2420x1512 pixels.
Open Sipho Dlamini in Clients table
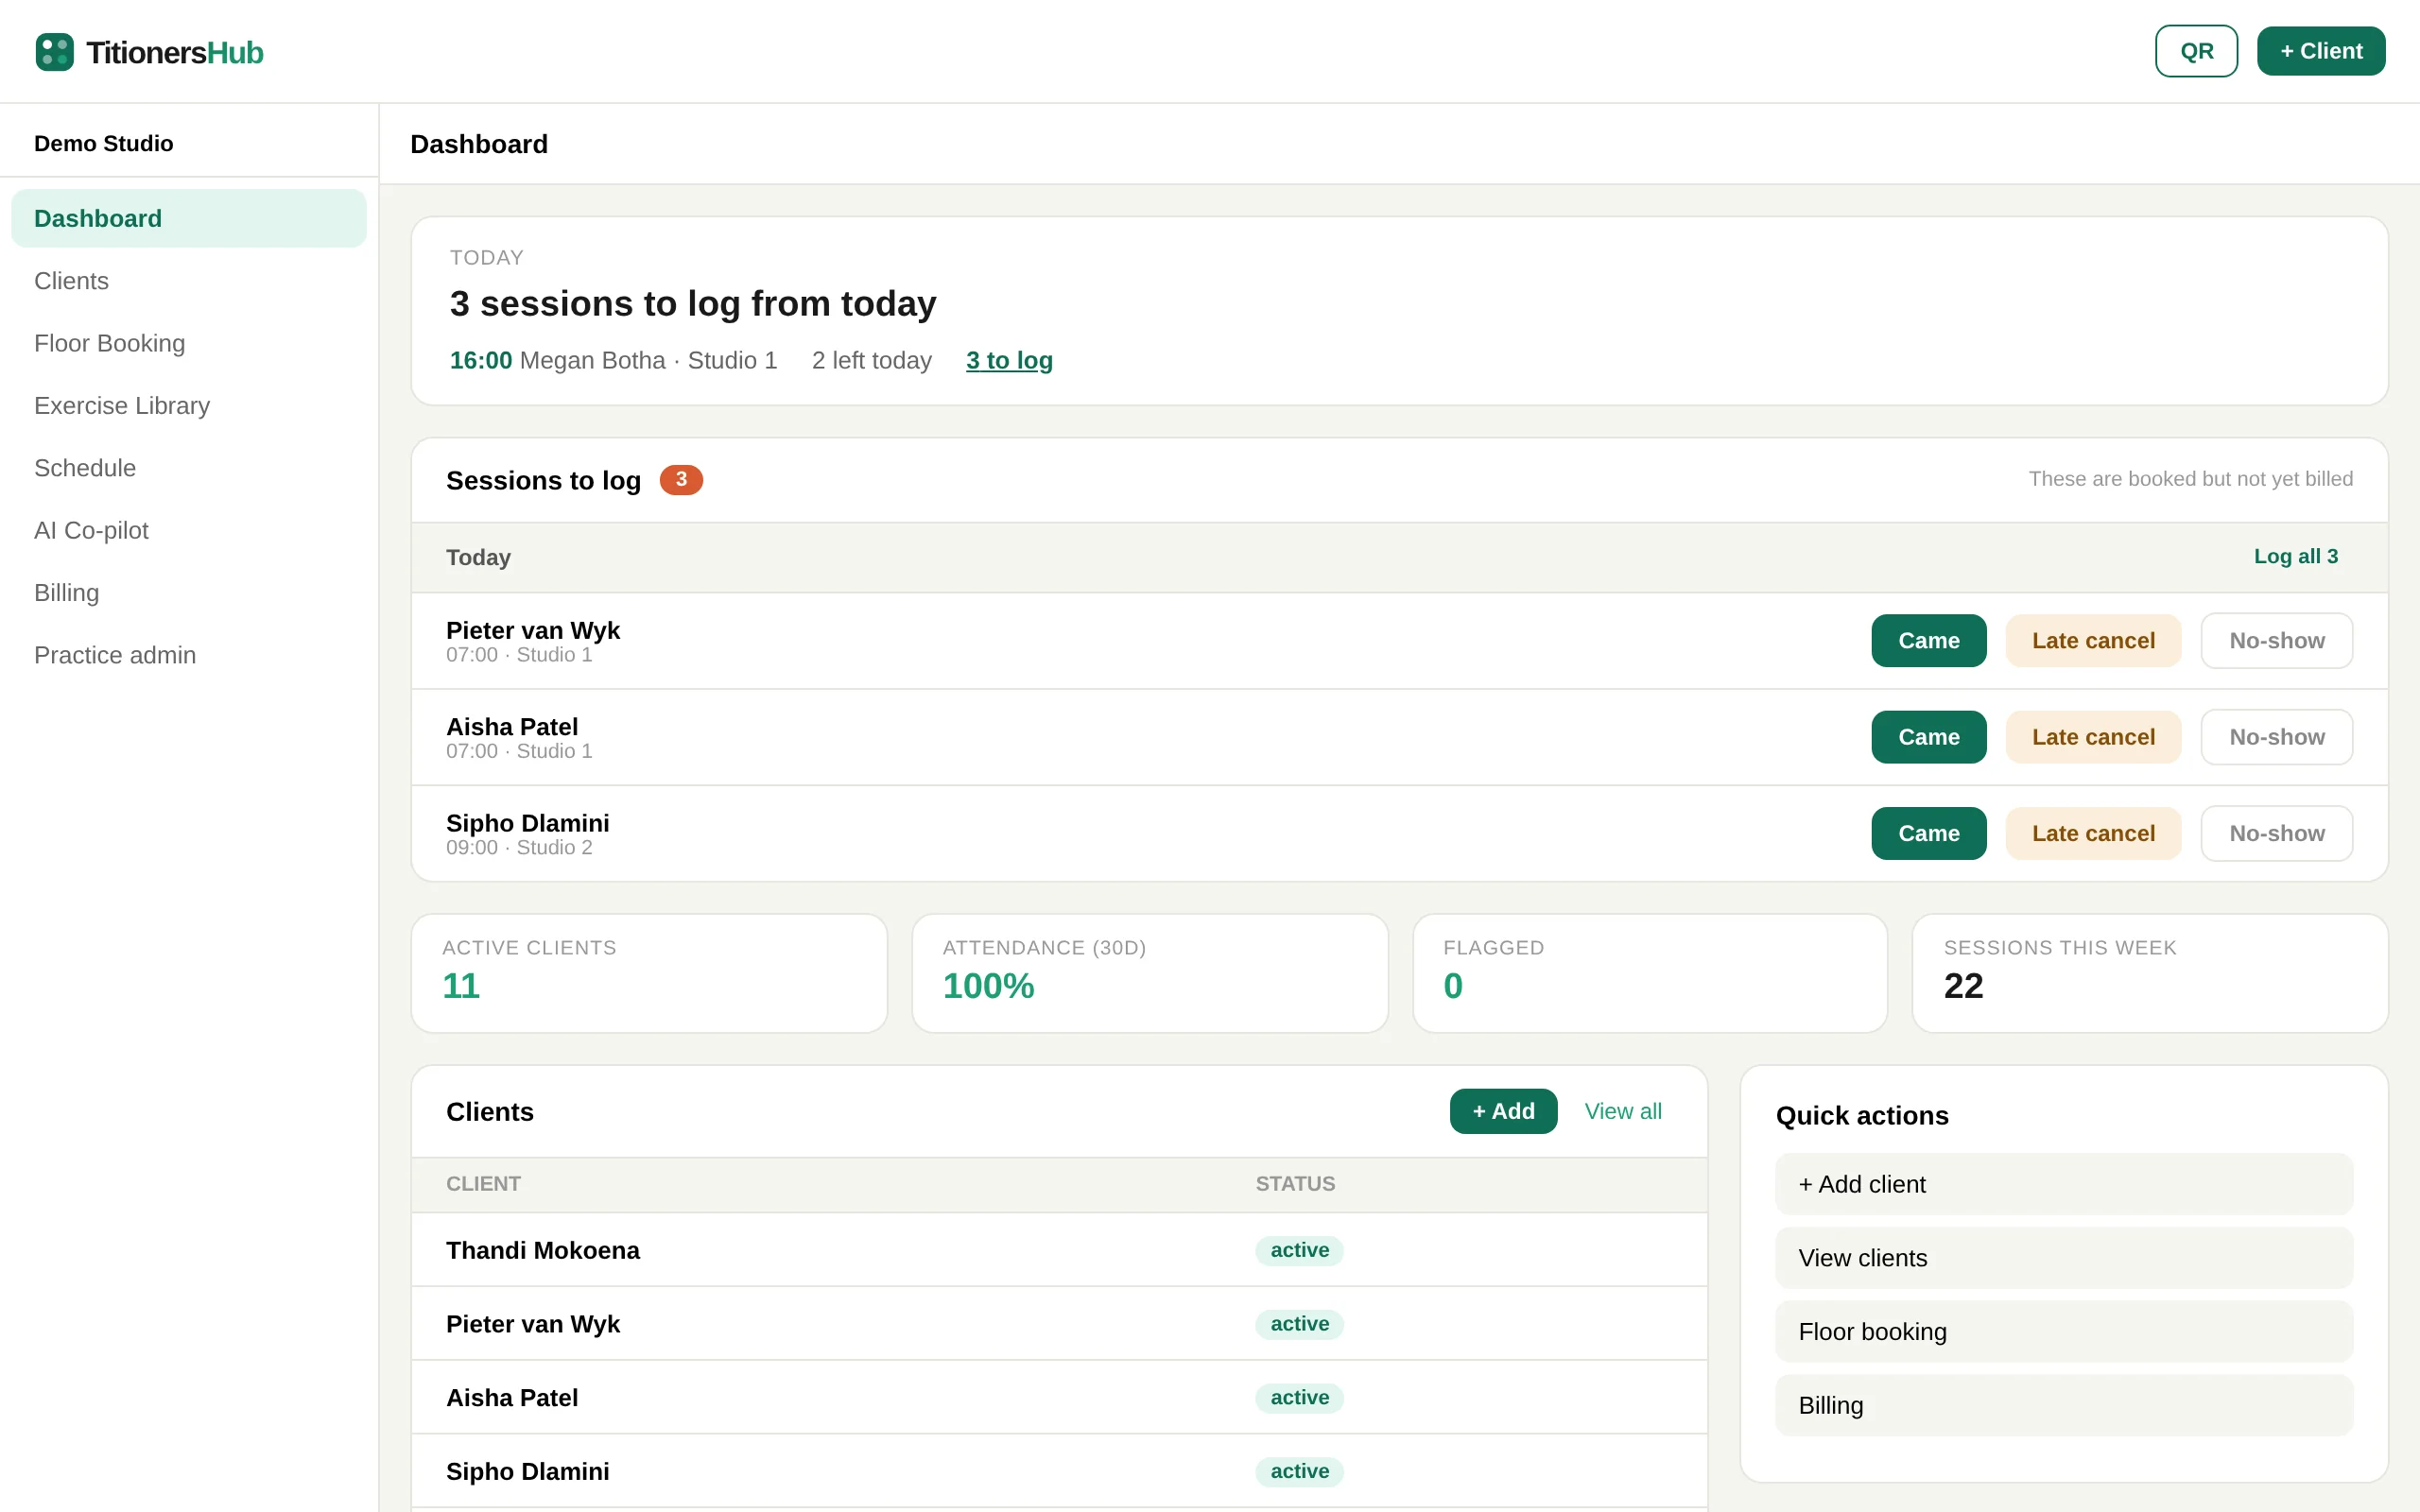(1059, 1471)
